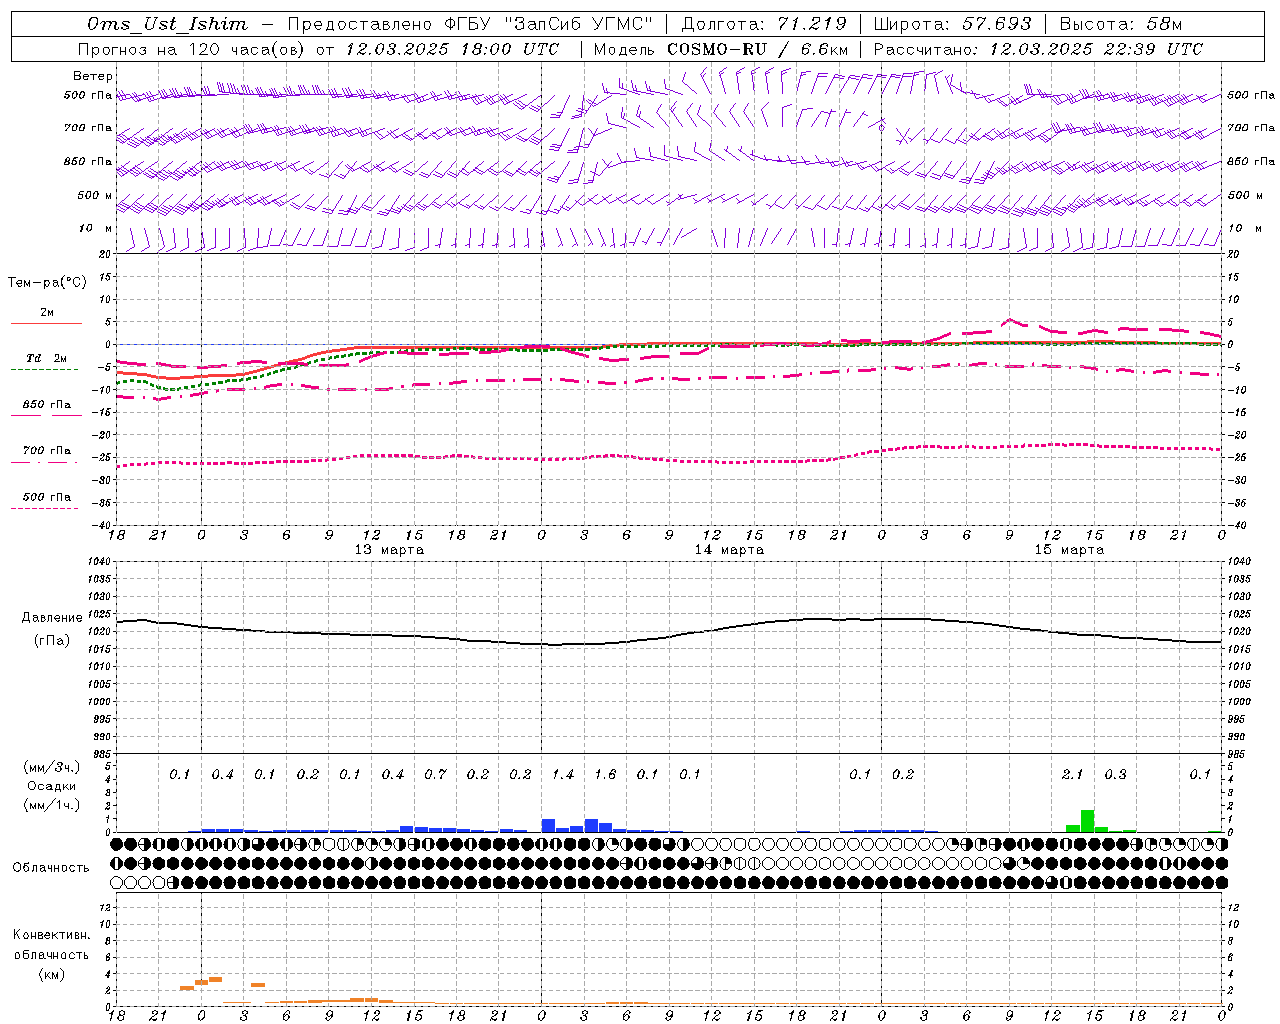Select the 3-hour precipitation value '1.4'
1280x1024 pixels.
563,774
